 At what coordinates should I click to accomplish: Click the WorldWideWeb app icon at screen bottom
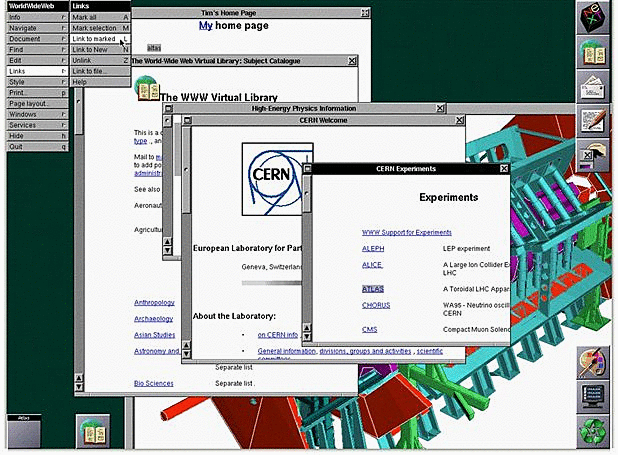[93, 431]
